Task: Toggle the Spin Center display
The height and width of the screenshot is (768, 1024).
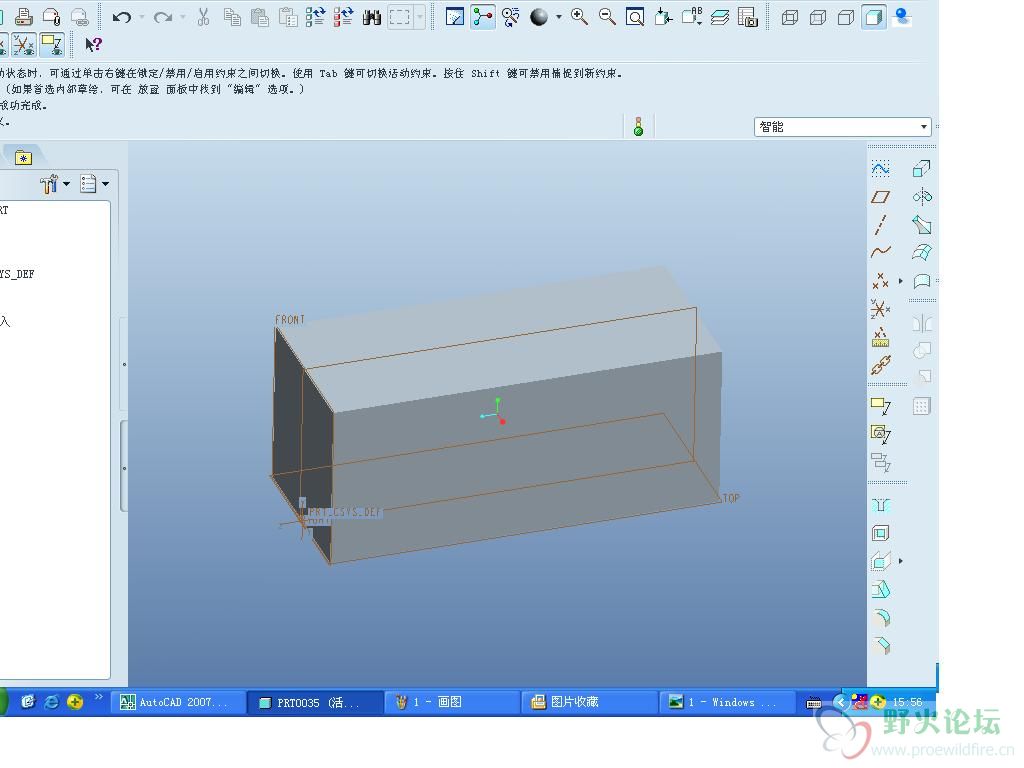Action: [483, 17]
